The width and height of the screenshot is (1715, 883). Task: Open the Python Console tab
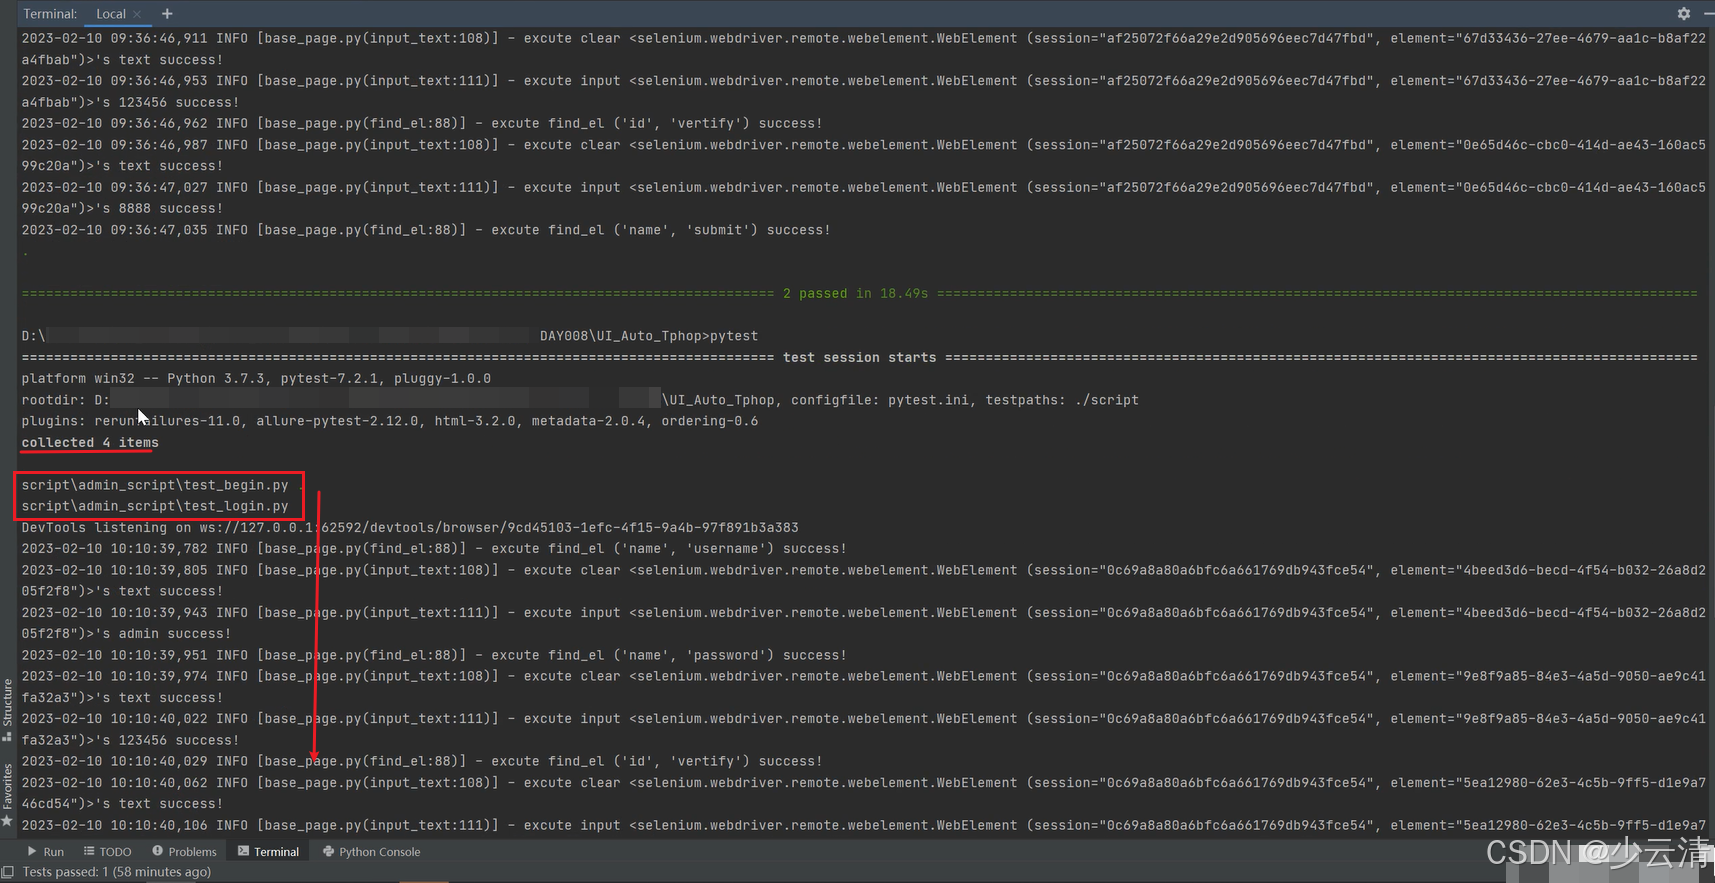click(x=371, y=852)
